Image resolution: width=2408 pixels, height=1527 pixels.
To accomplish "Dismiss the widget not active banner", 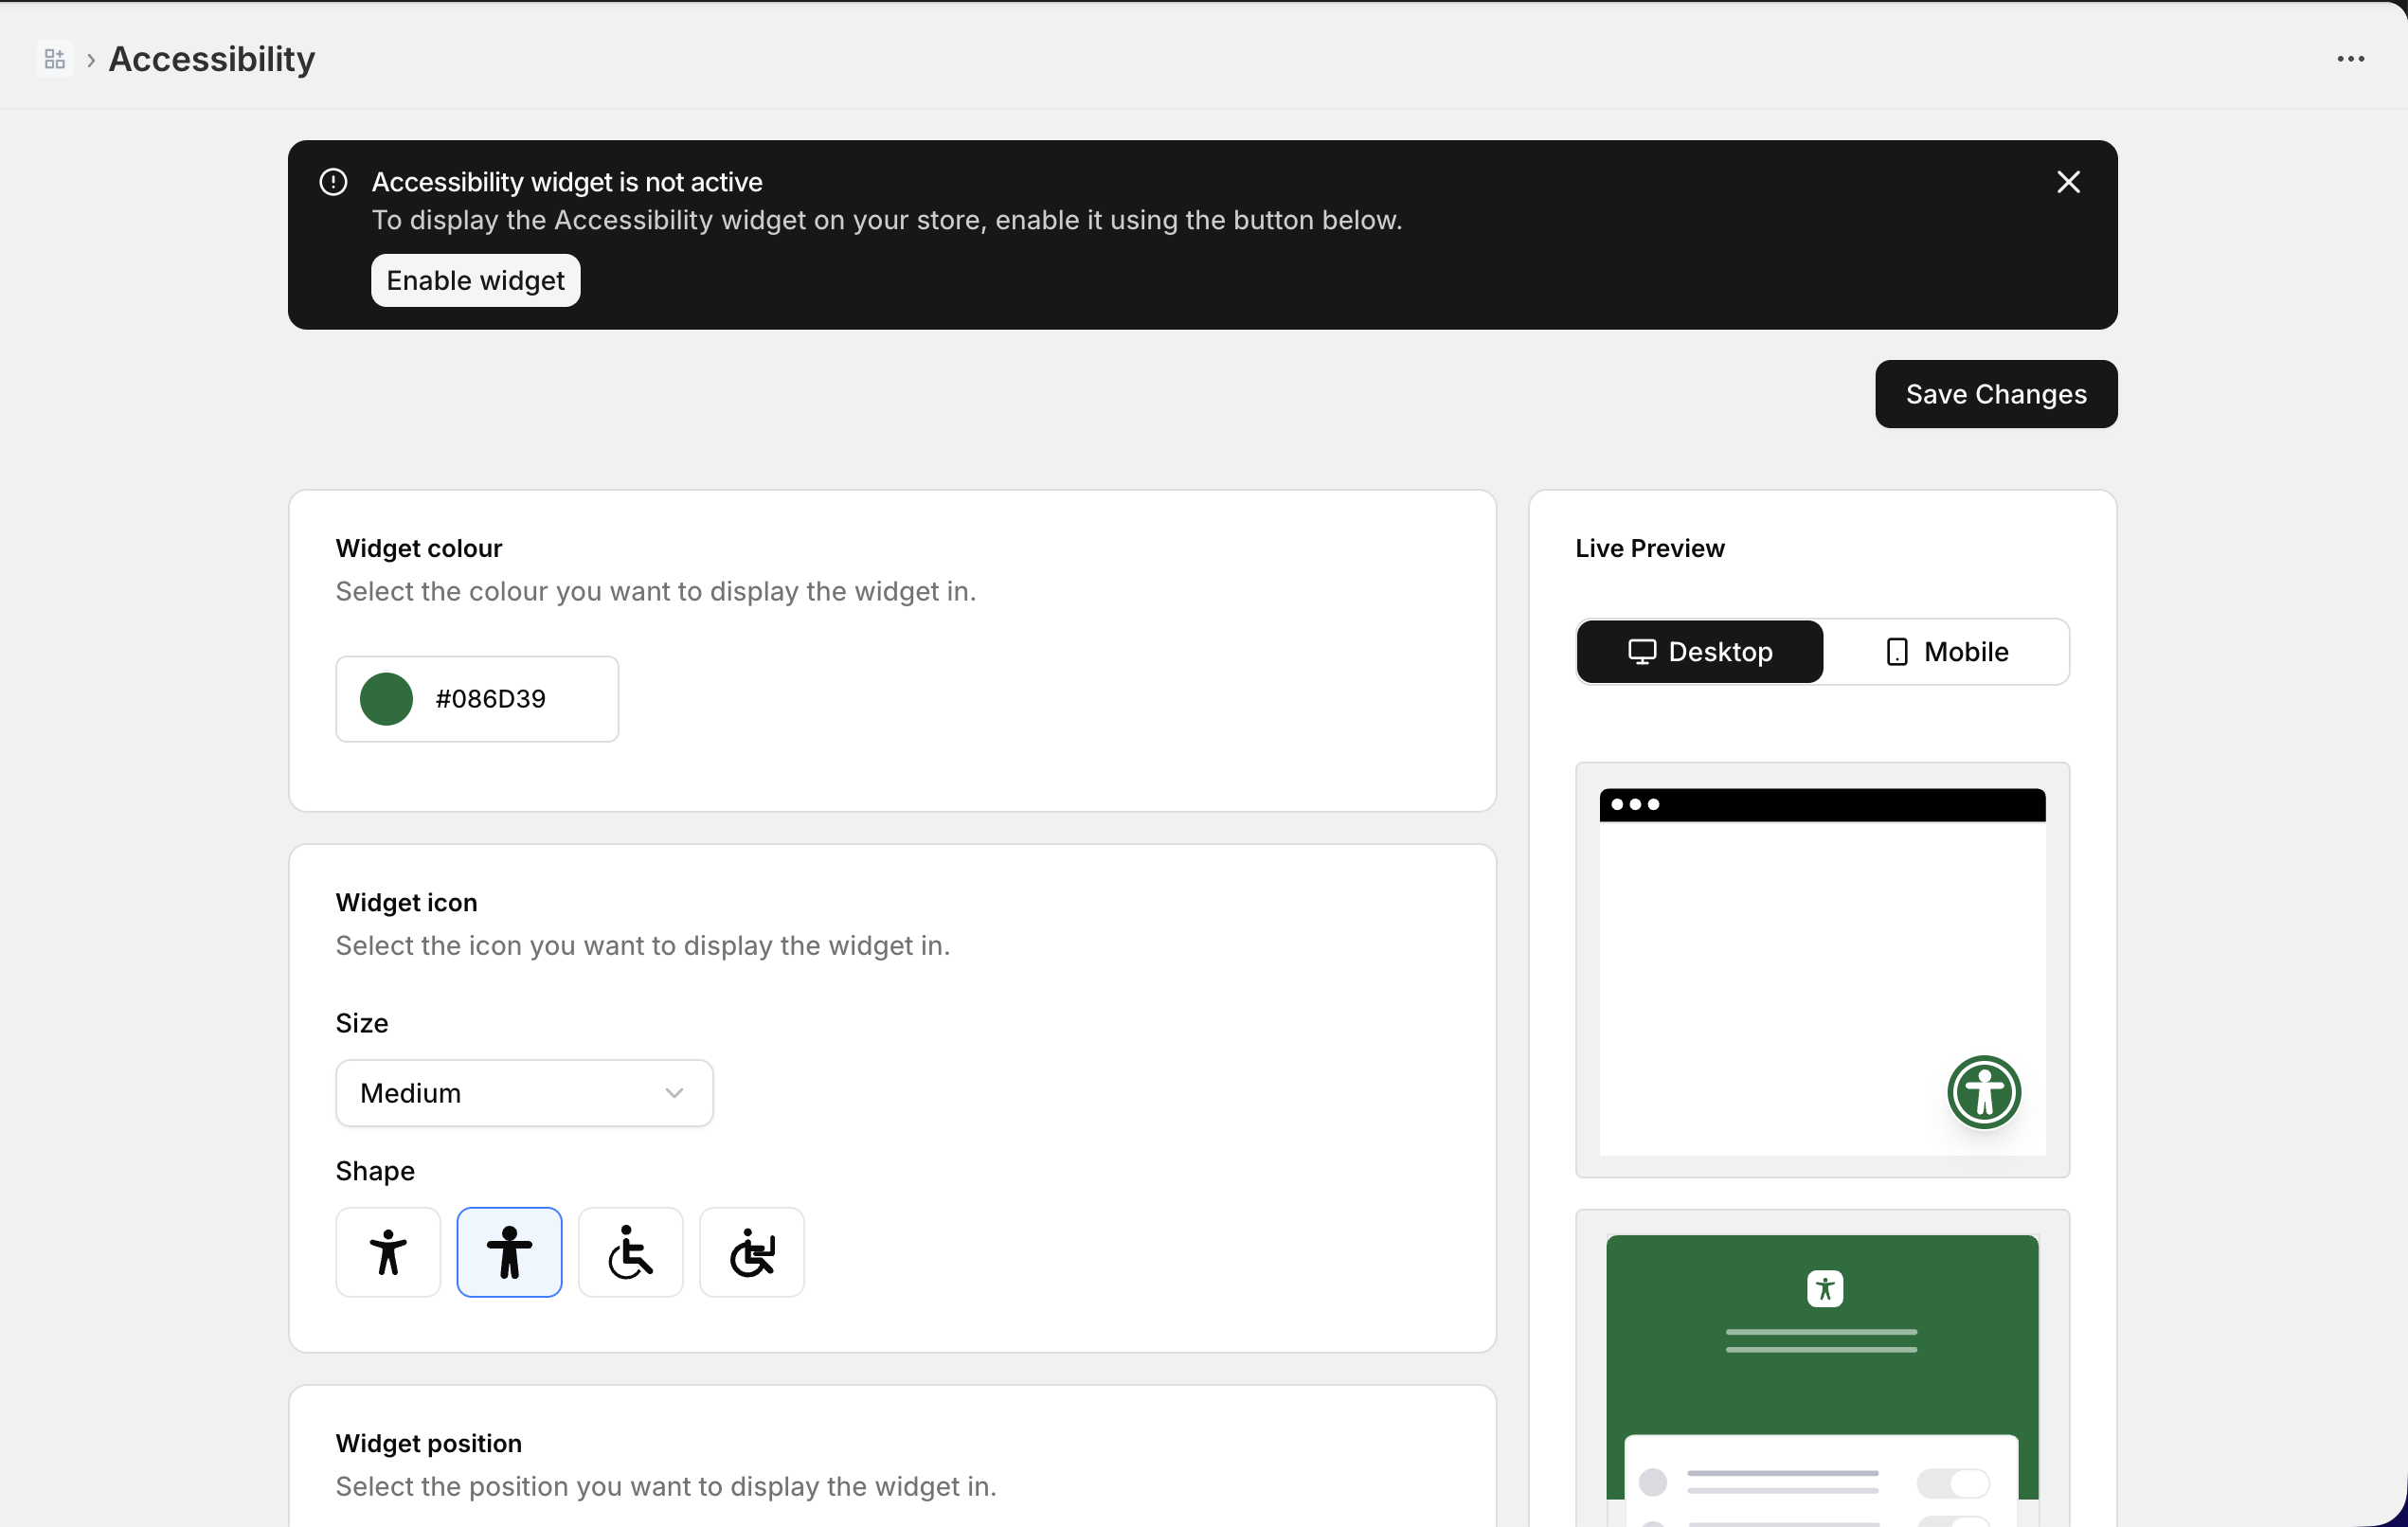I will click(2068, 182).
